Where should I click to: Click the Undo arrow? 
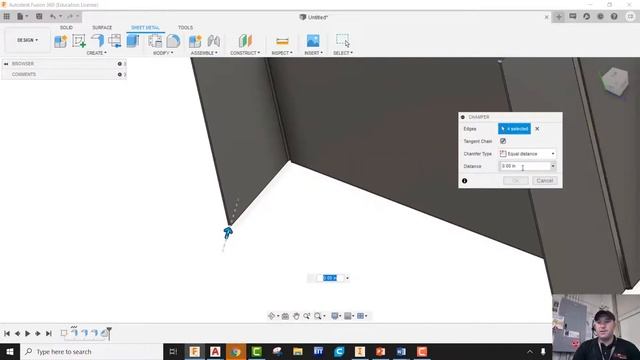(x=53, y=17)
